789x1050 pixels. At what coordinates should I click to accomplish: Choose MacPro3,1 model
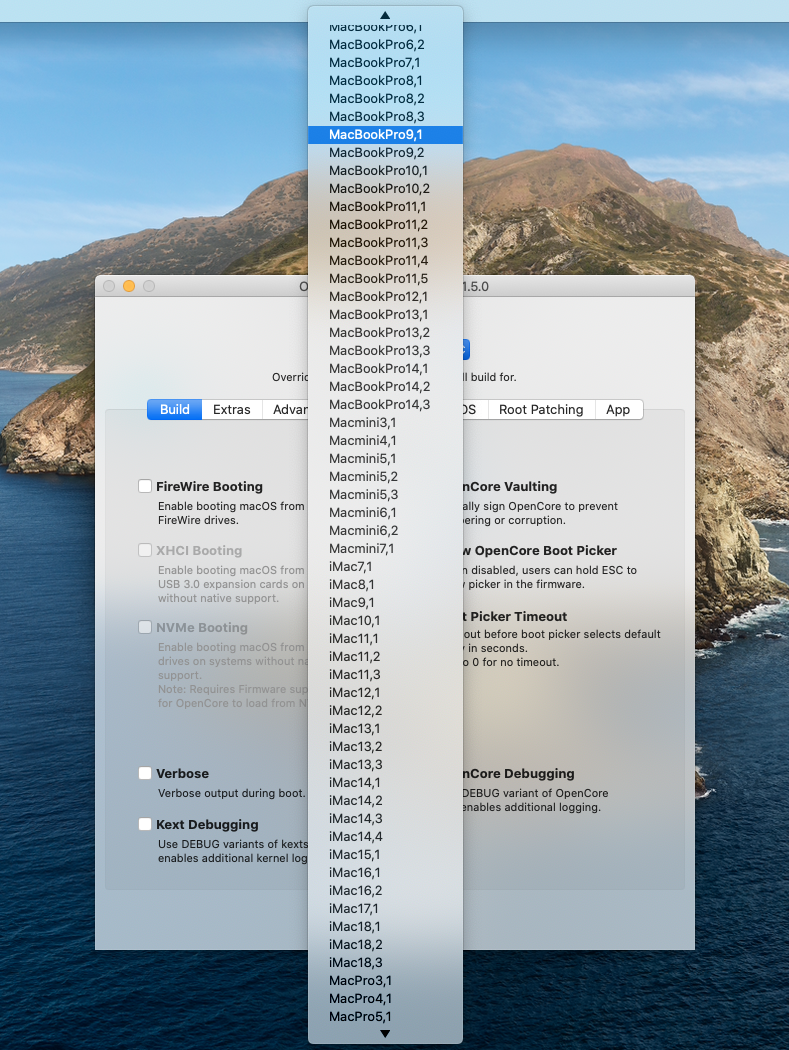[385, 980]
